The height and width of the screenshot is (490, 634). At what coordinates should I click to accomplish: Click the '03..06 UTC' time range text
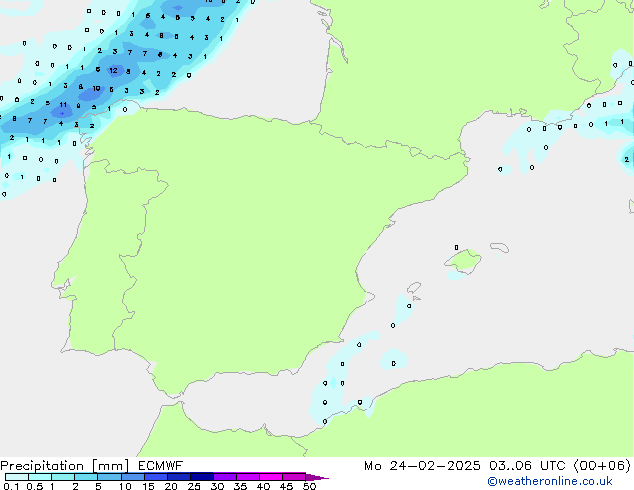pyautogui.click(x=527, y=466)
